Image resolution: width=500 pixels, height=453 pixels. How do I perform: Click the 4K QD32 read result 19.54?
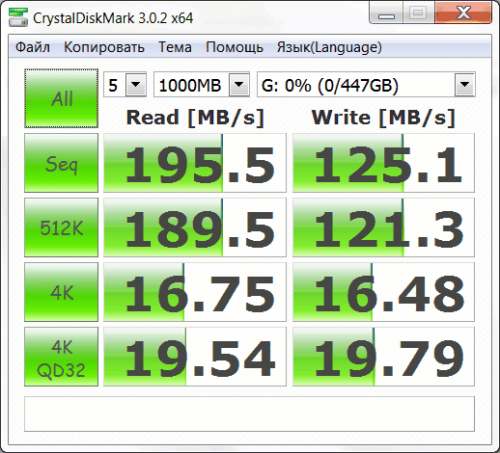coord(195,357)
